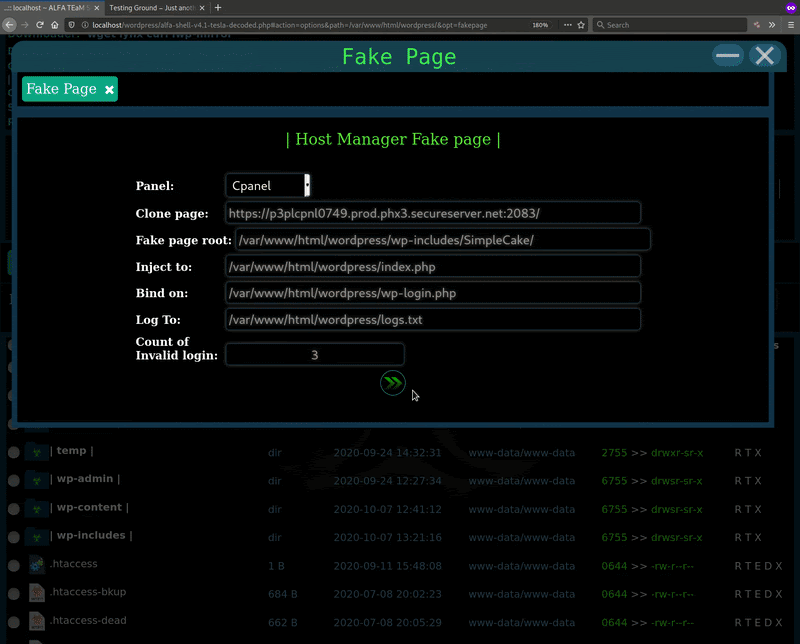Bookmark this page with star icon
This screenshot has height=644, width=800.
(581, 24)
